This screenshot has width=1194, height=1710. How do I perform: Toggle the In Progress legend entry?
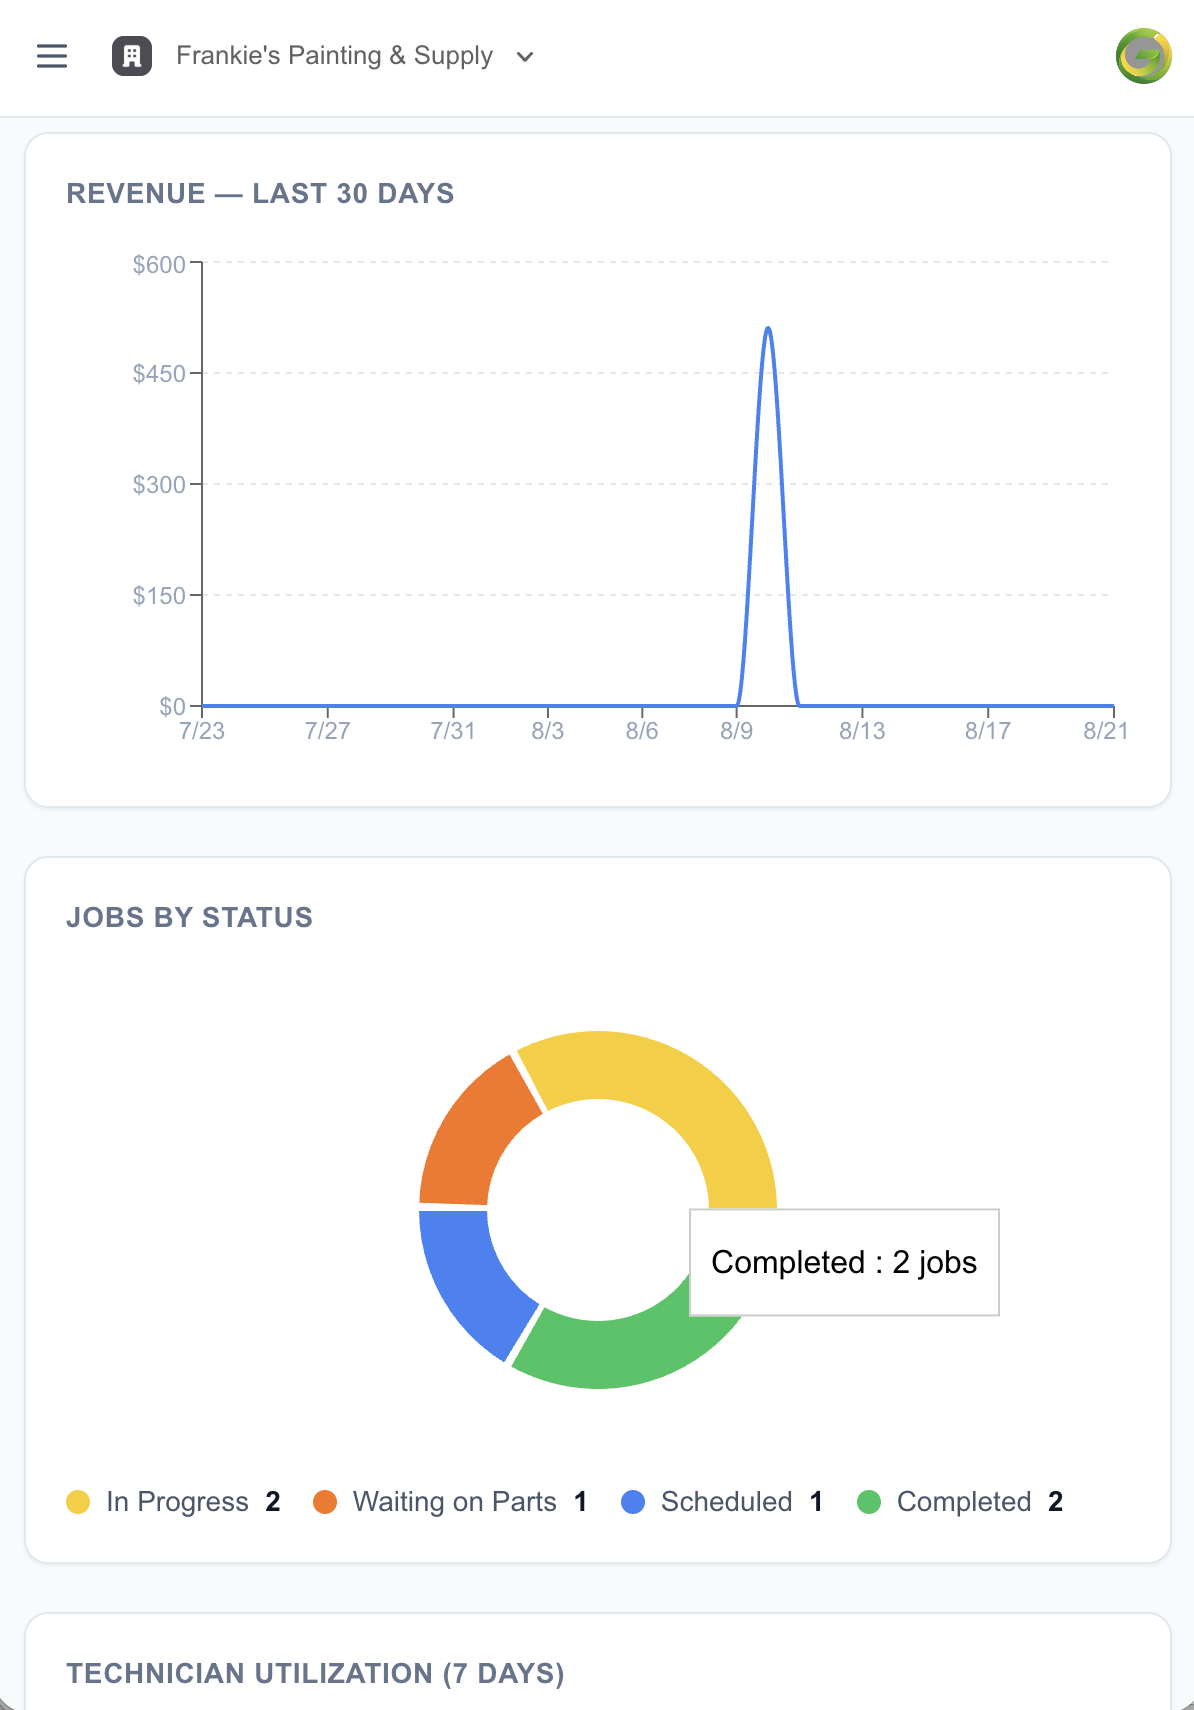point(173,1502)
